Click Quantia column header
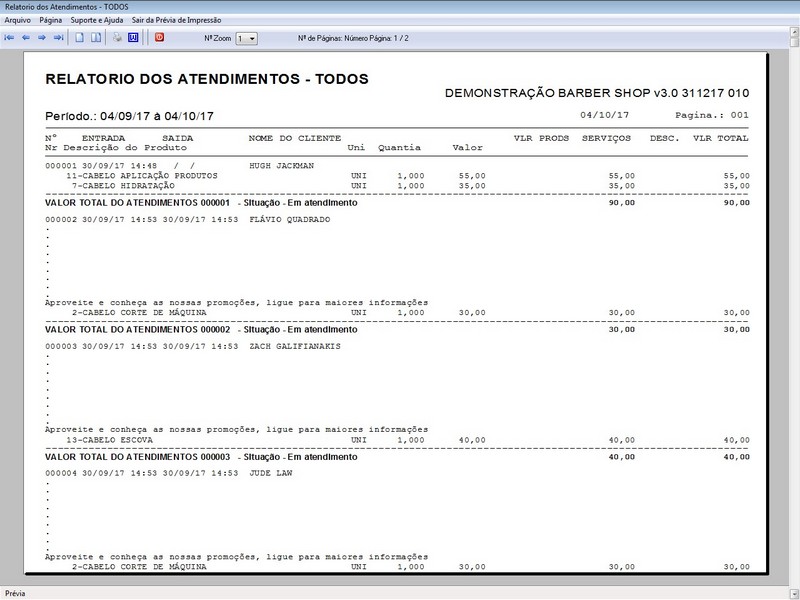Image resolution: width=800 pixels, height=600 pixels. coord(399,148)
